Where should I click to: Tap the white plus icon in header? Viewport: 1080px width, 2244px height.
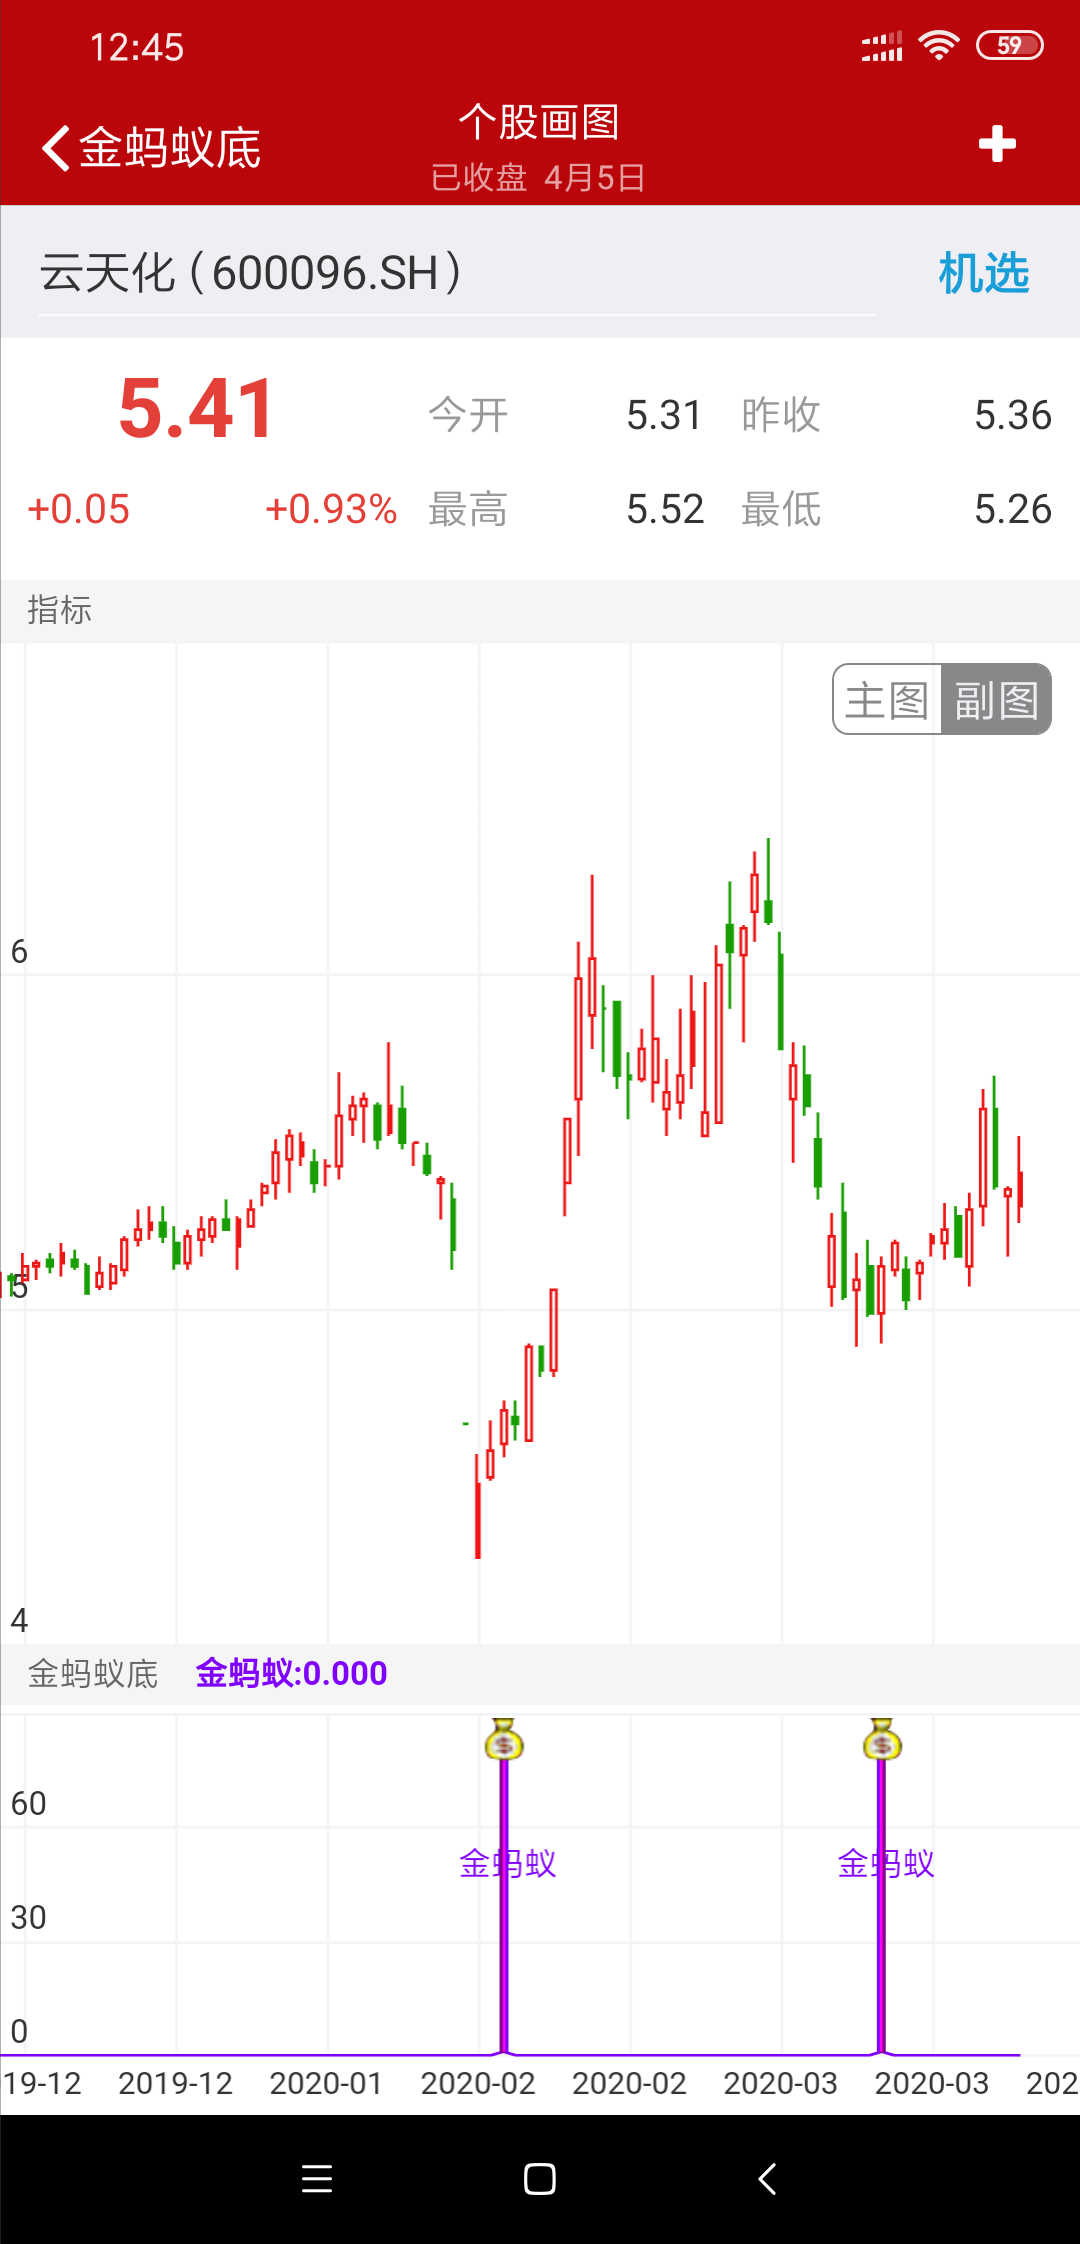996,144
